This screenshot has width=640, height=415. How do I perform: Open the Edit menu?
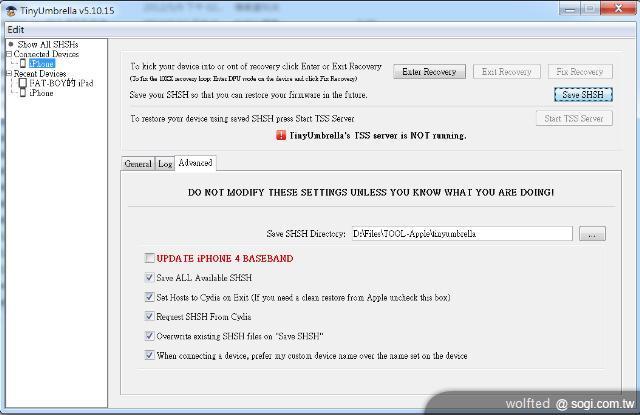(x=16, y=30)
